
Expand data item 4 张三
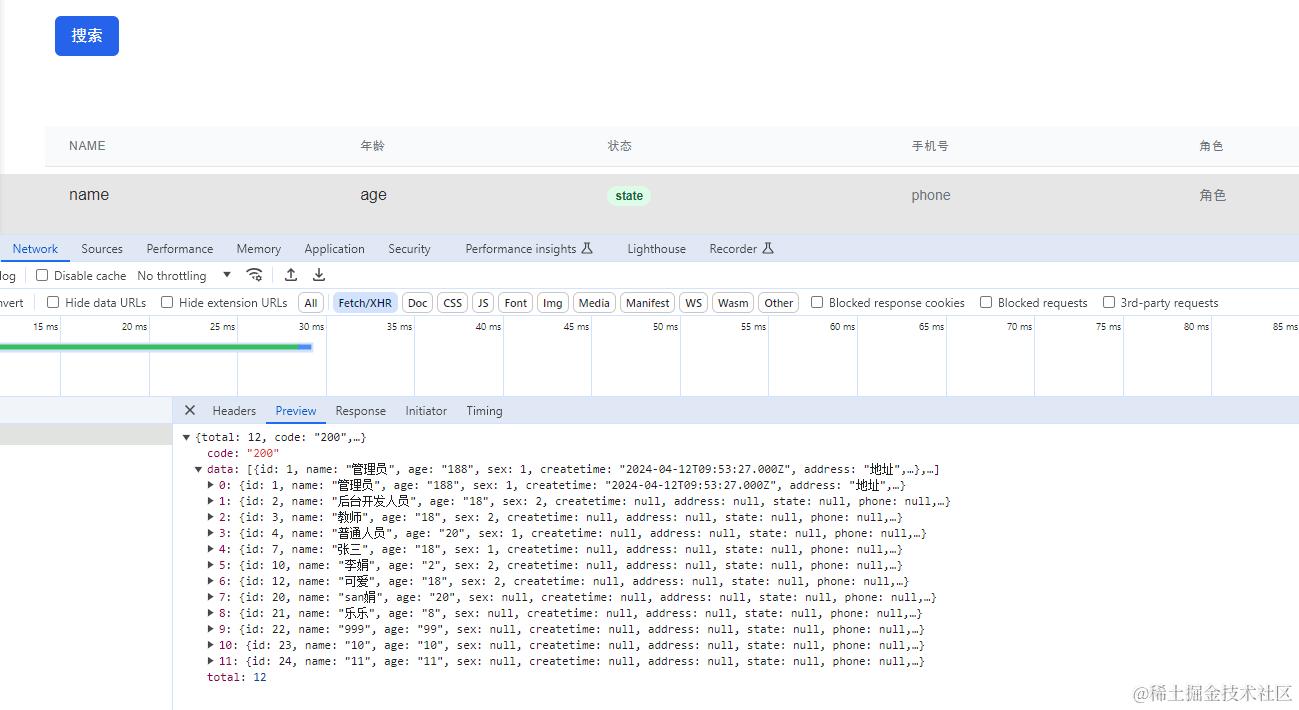tap(211, 550)
